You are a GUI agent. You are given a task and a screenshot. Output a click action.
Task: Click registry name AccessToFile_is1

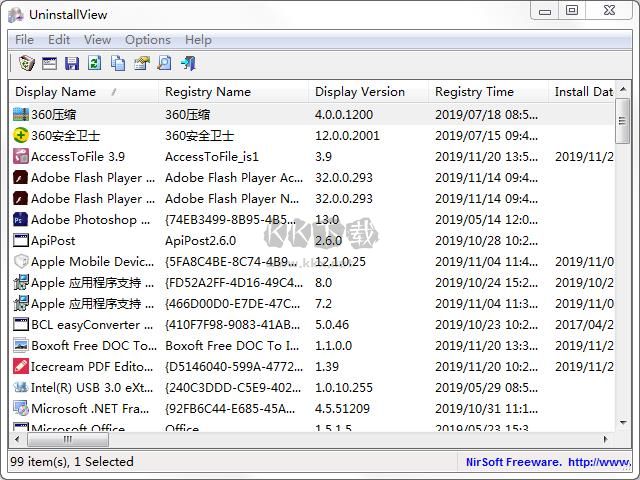click(x=212, y=156)
